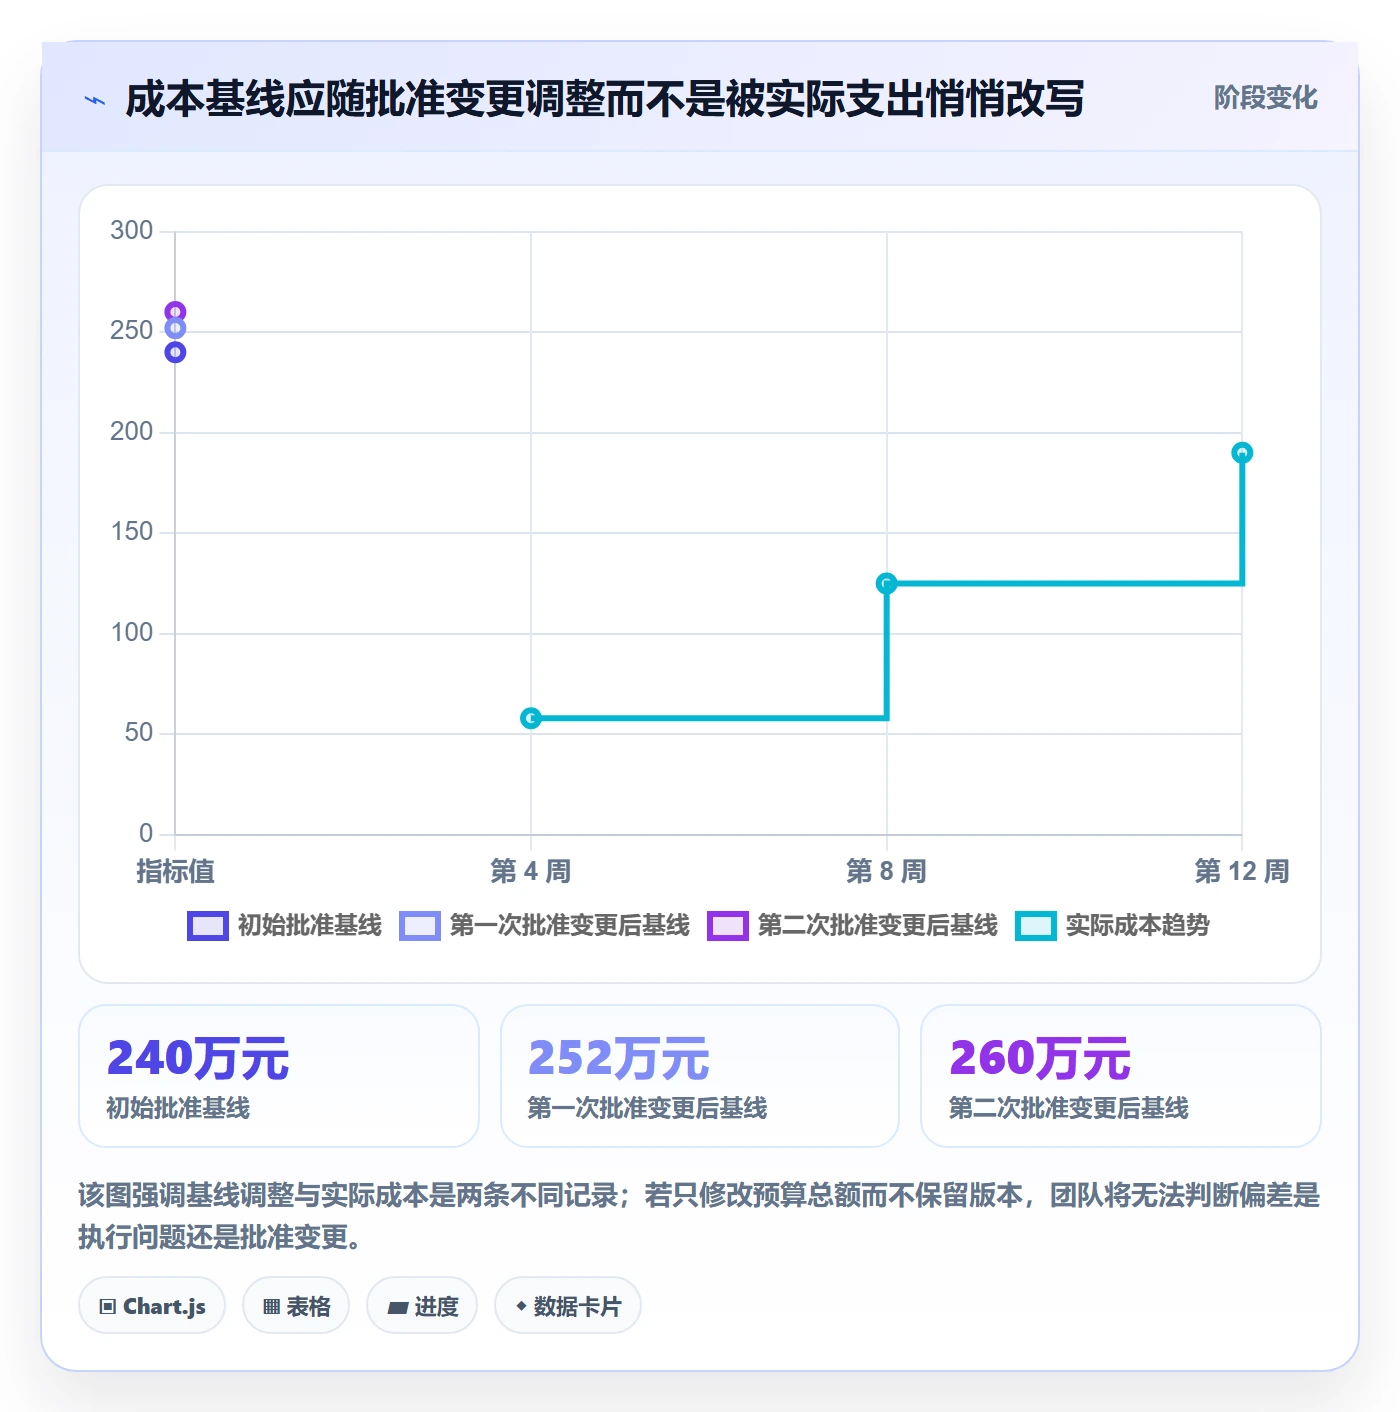This screenshot has height=1412, width=1400.
Task: Select the actual cost point at 第 4 周
Action: coord(531,718)
